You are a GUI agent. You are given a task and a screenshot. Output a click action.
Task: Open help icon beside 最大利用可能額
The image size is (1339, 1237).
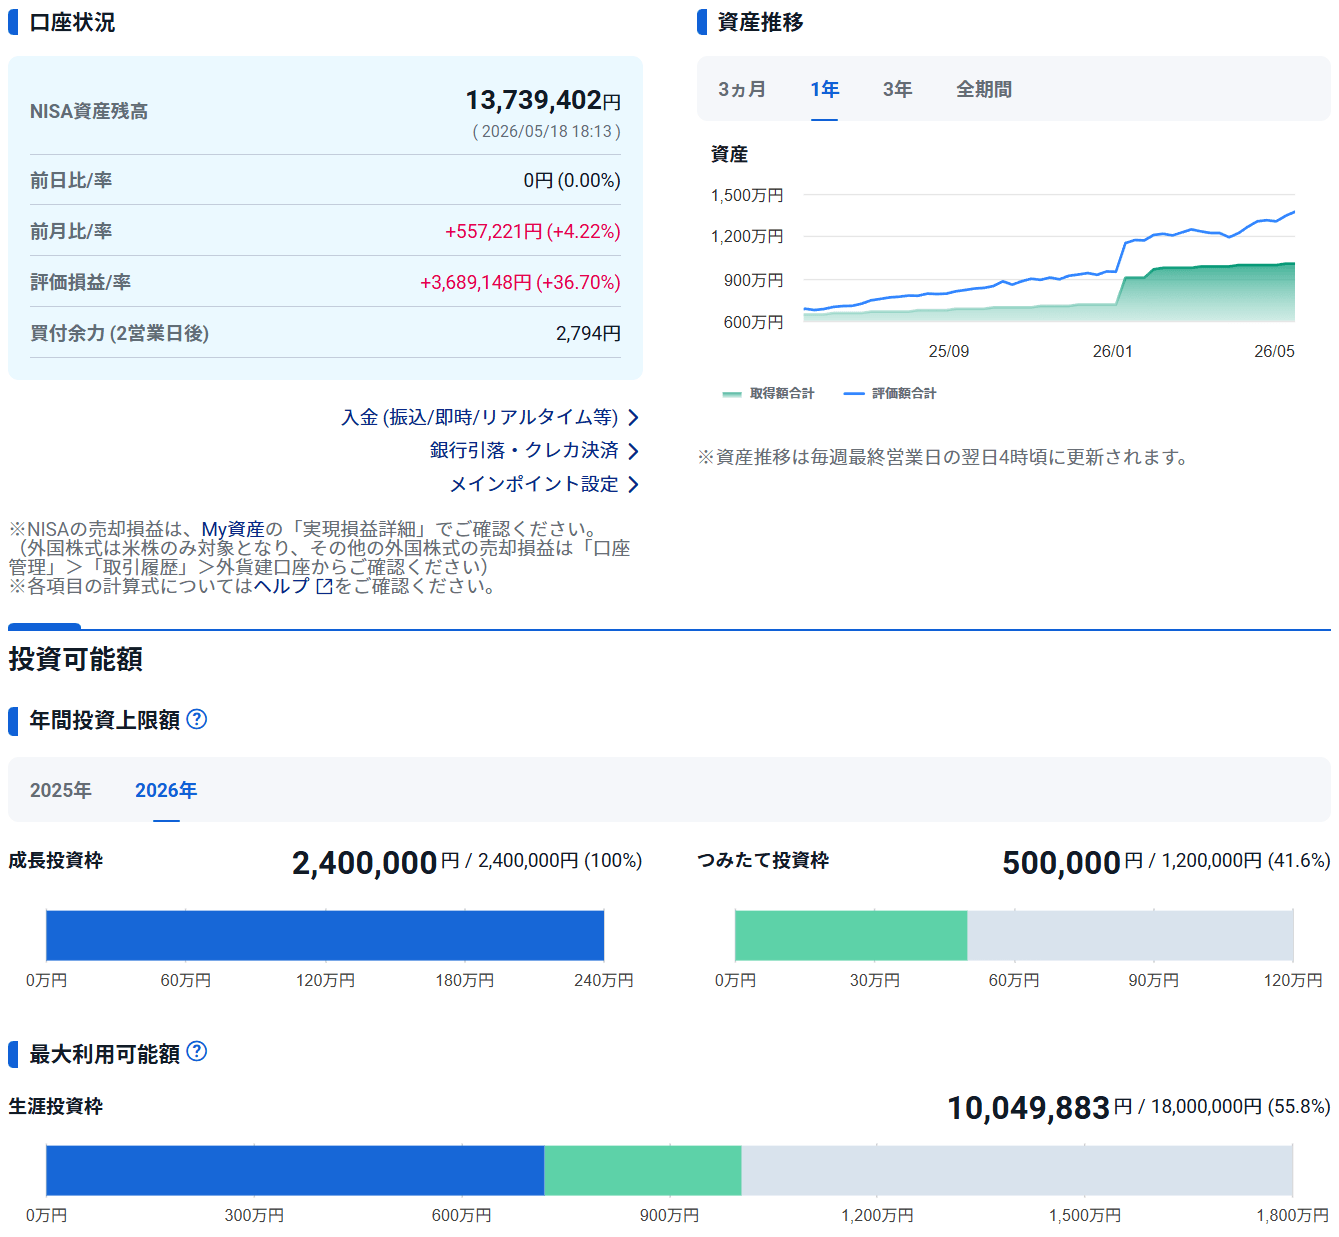[197, 1051]
